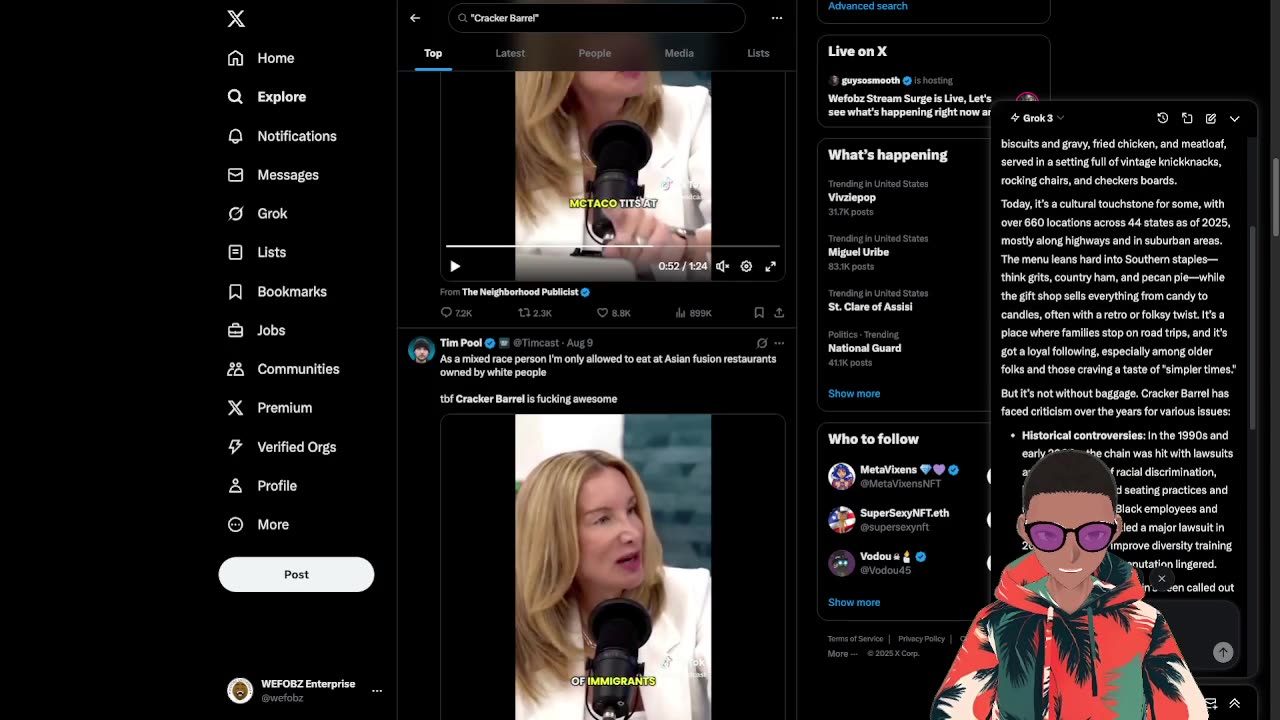The image size is (1280, 720).
Task: Play the paused video at 0:52
Action: click(455, 266)
